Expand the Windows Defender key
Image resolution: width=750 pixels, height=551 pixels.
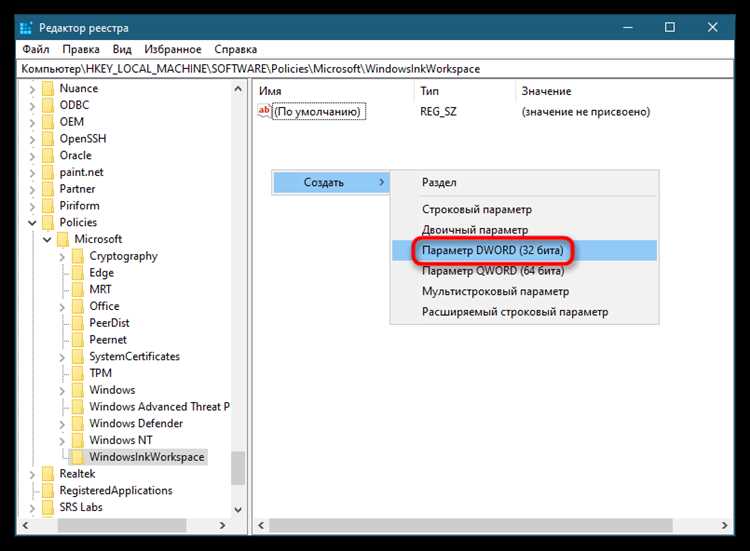(62, 424)
